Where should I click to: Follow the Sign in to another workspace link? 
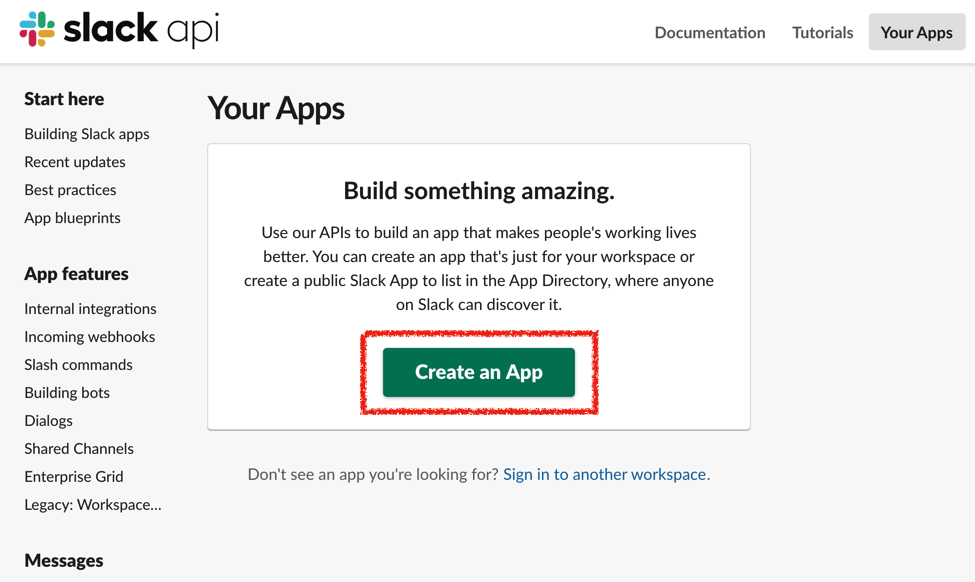tap(604, 474)
